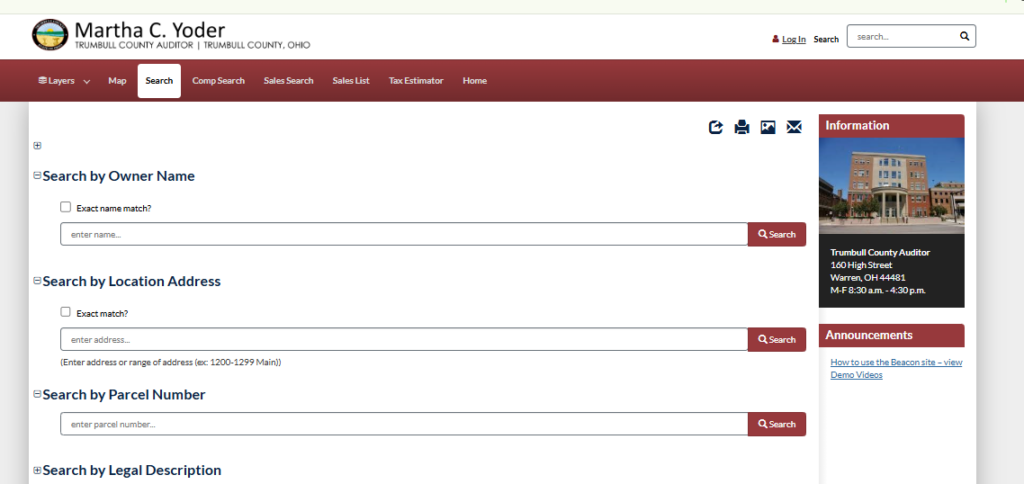1024x484 pixels.
Task: Enable Exact name match checkbox
Action: click(x=66, y=207)
